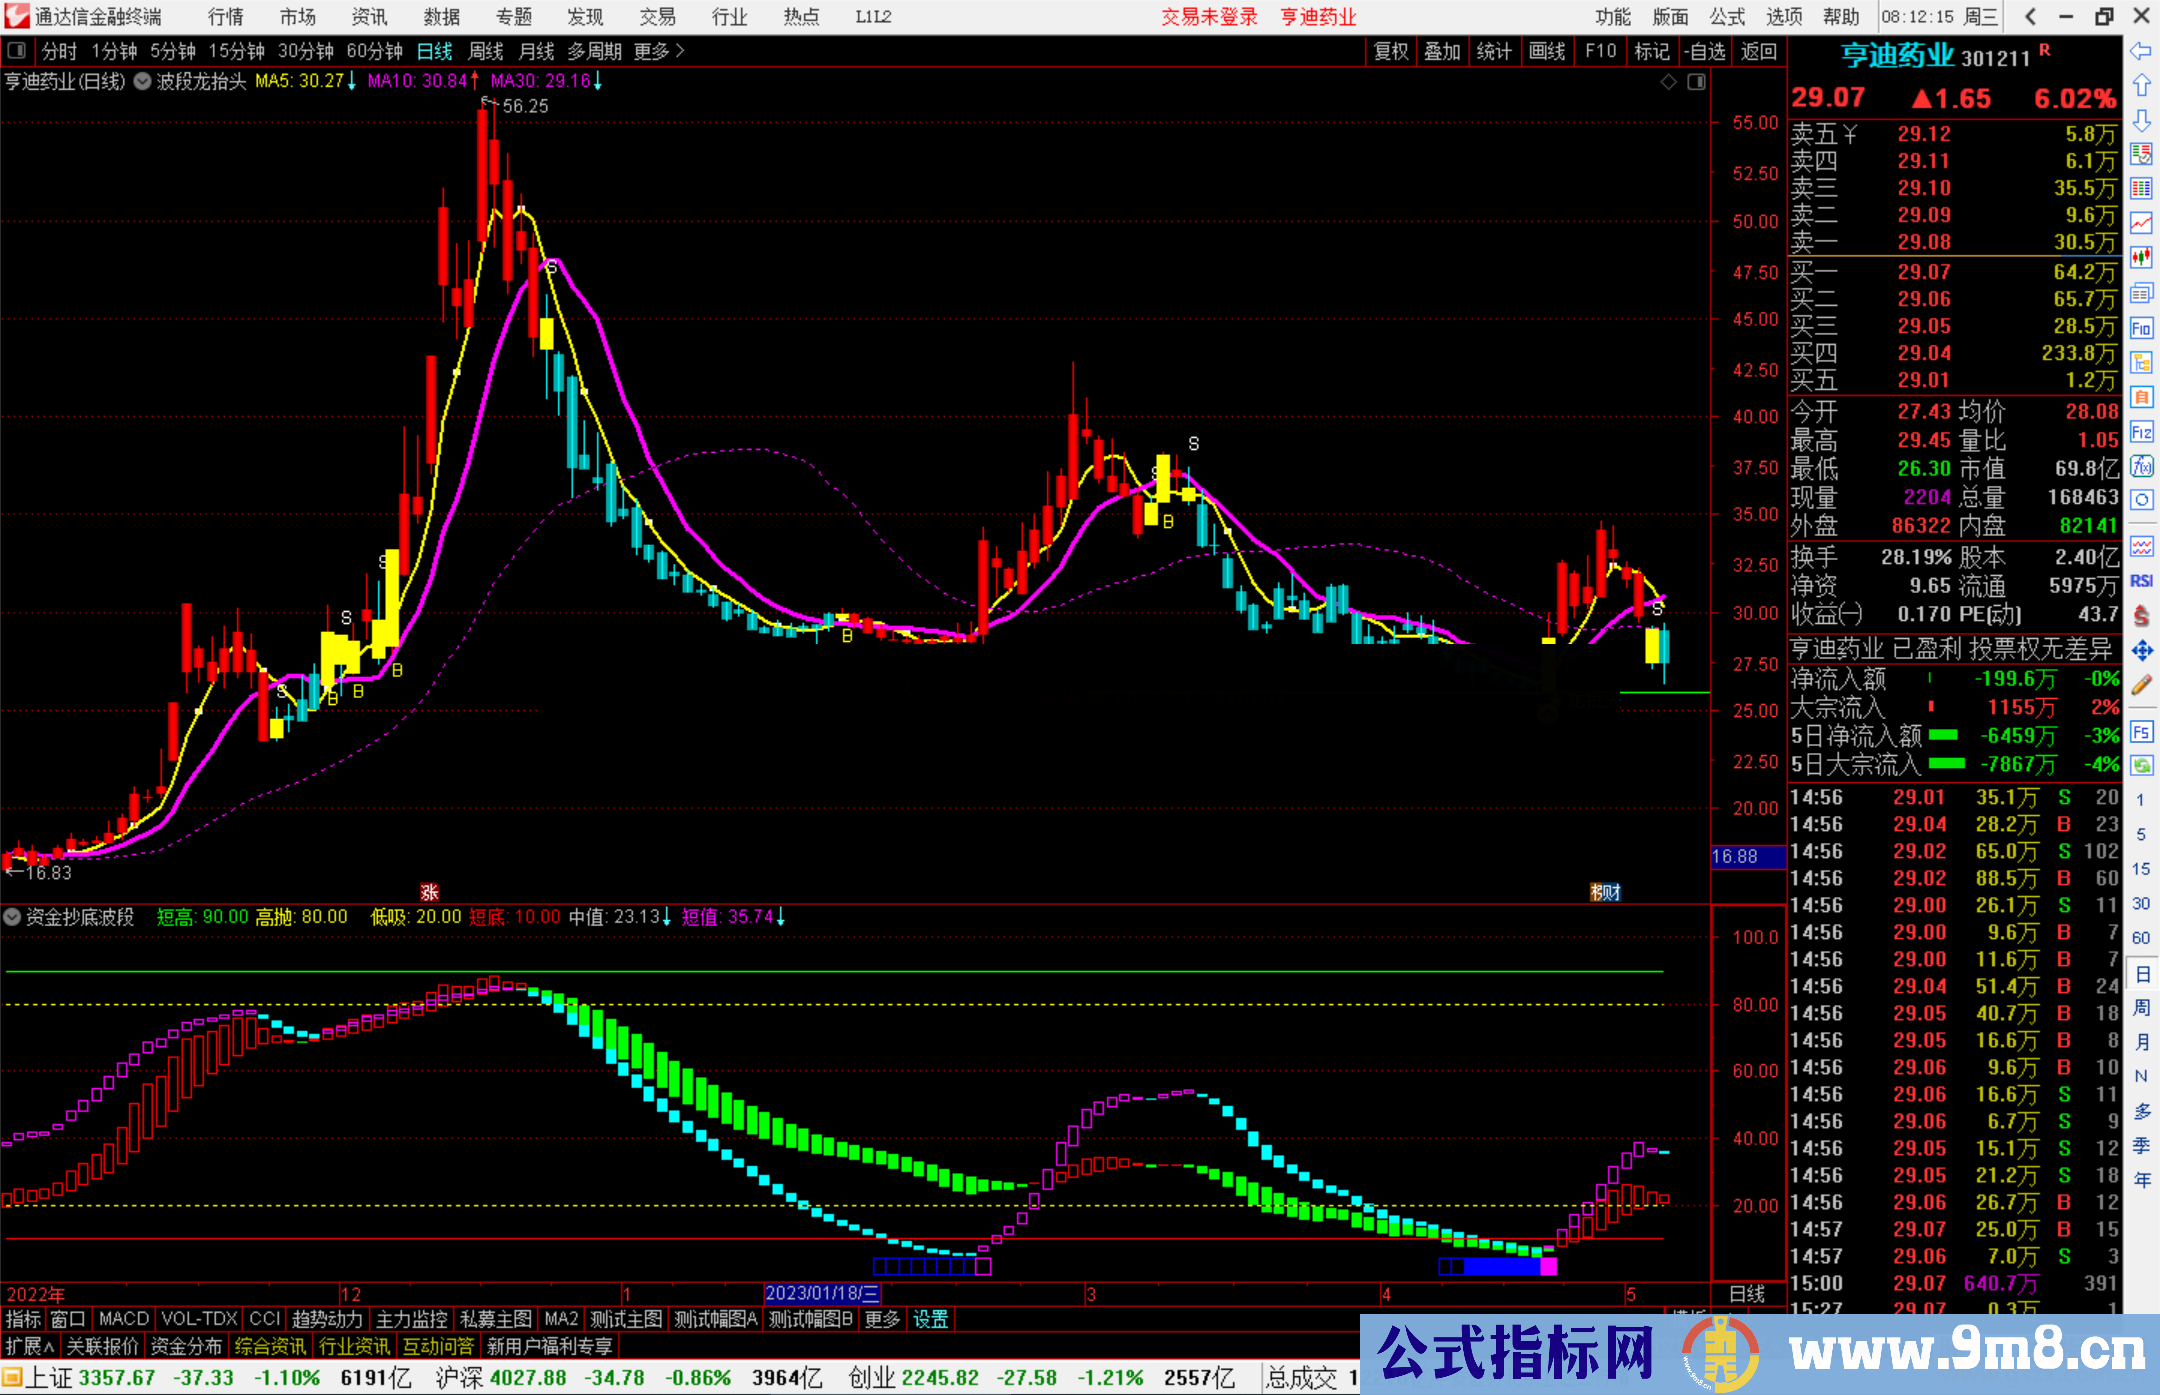The image size is (2160, 1395).
Task: Click the 设置 settings link in indicator bar
Action: coord(930,1319)
